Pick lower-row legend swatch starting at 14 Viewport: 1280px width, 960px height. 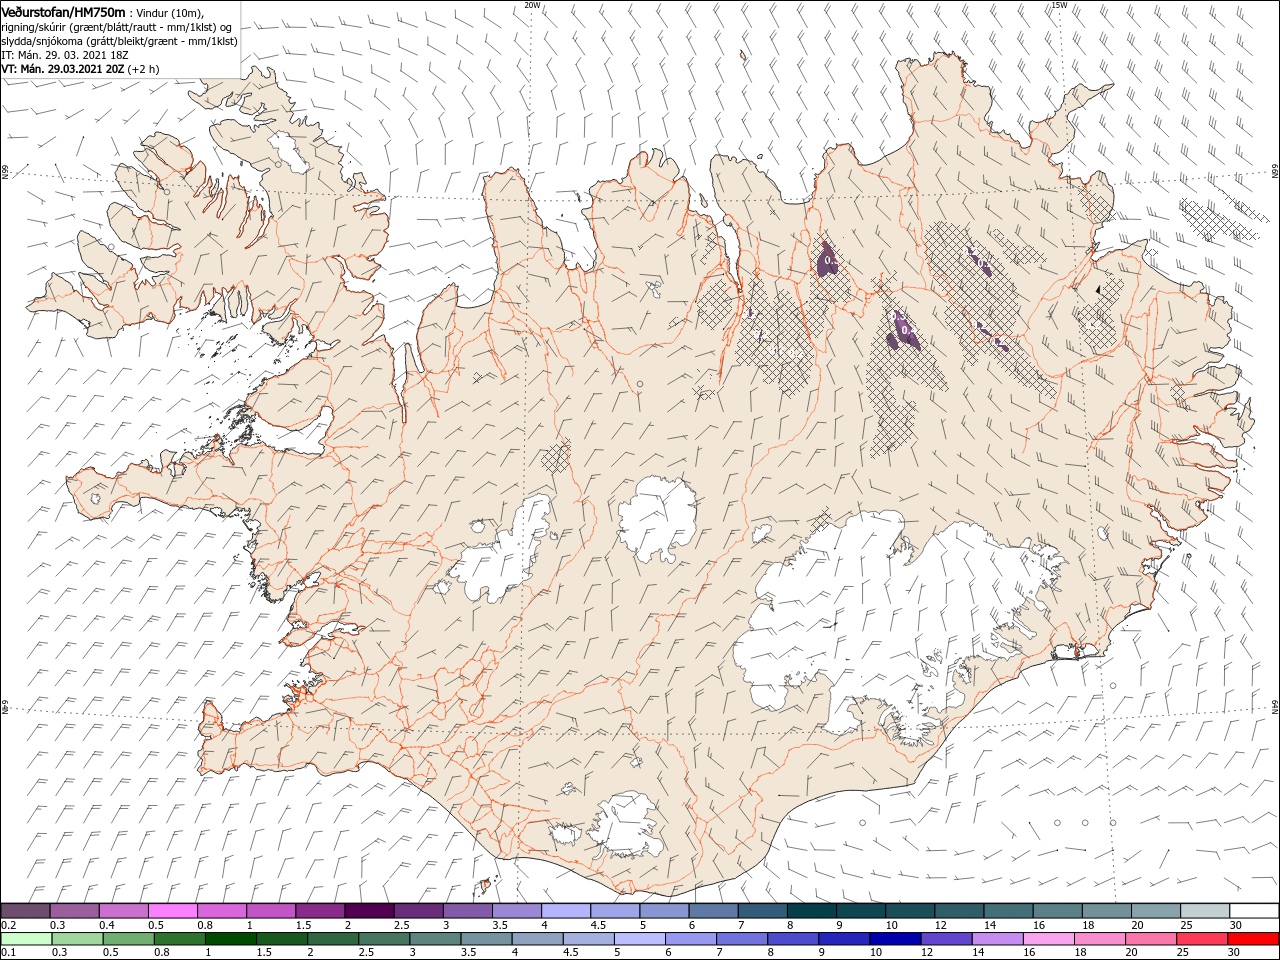click(997, 939)
